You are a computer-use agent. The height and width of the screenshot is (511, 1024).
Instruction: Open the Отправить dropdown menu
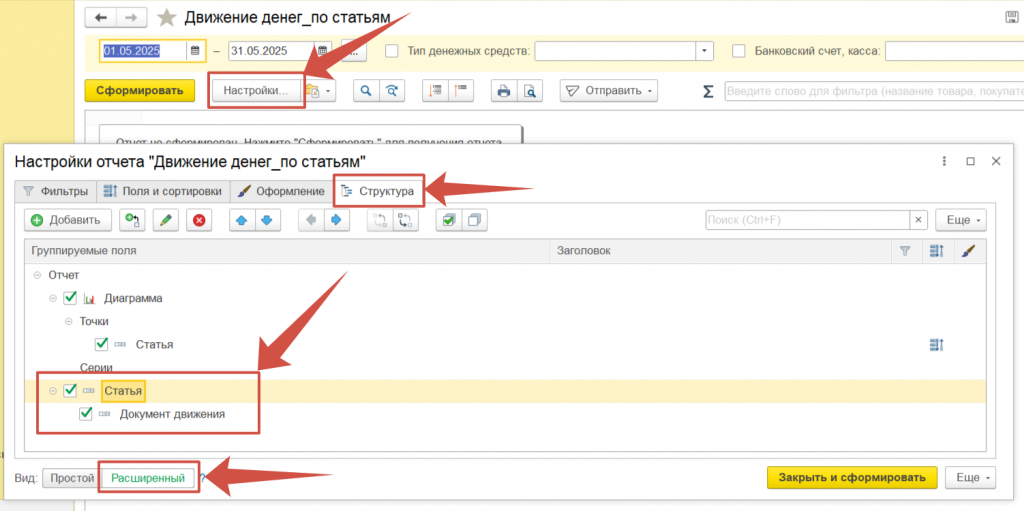(608, 91)
